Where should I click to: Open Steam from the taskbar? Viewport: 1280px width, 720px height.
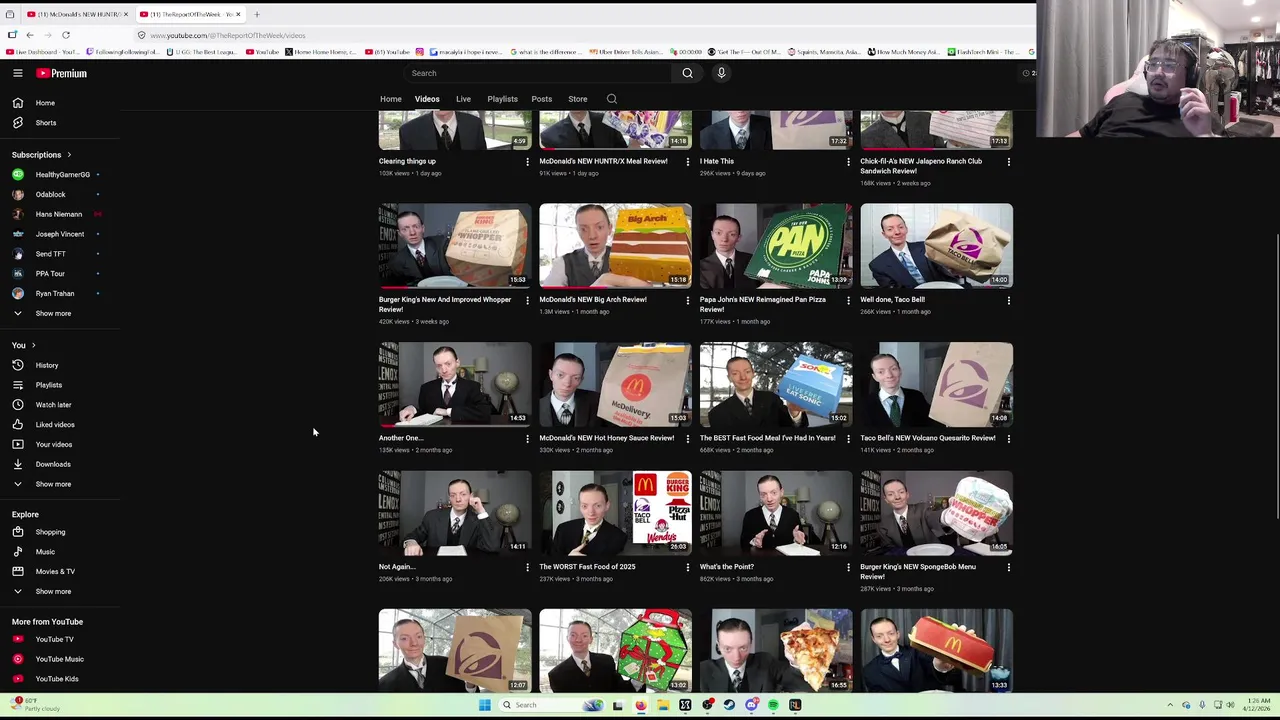point(729,705)
